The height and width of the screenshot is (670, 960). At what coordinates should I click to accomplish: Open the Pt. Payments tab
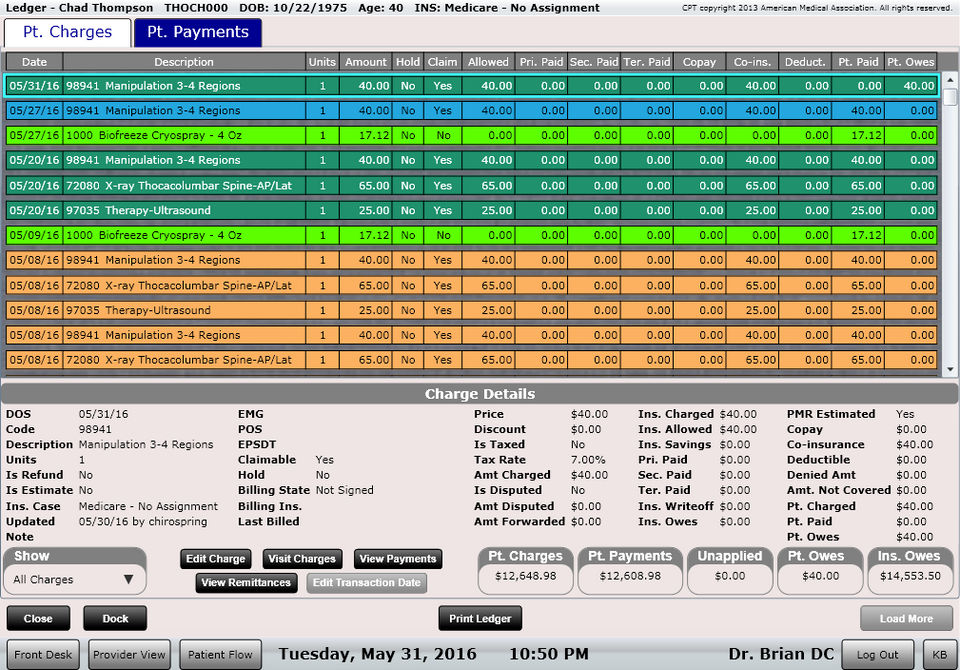(x=198, y=32)
